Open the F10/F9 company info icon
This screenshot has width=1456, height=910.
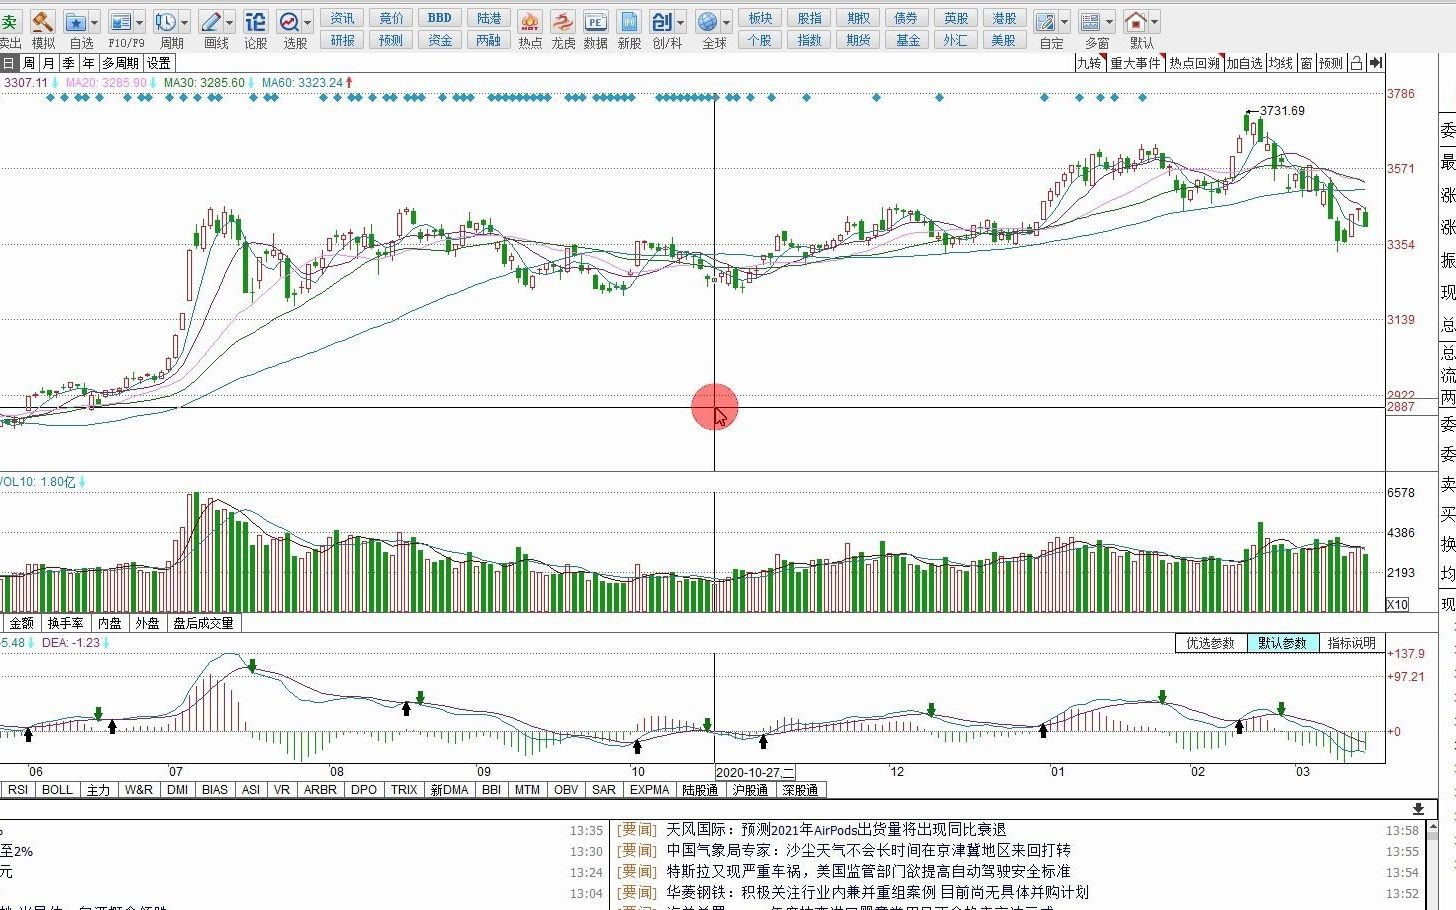(120, 21)
